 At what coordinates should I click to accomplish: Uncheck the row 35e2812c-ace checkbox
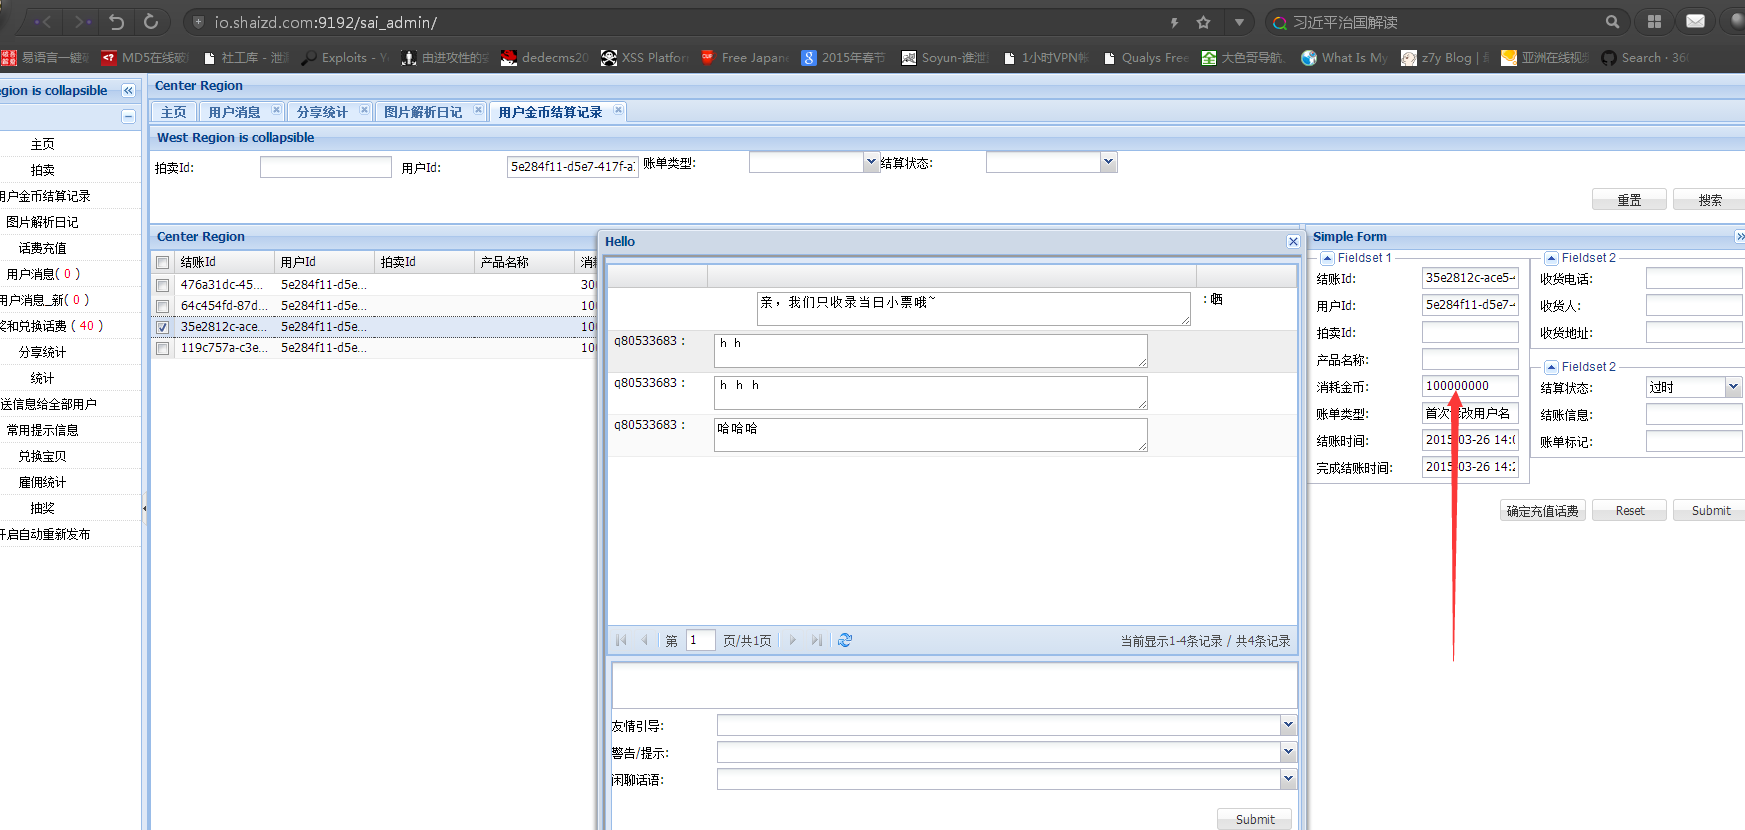163,327
